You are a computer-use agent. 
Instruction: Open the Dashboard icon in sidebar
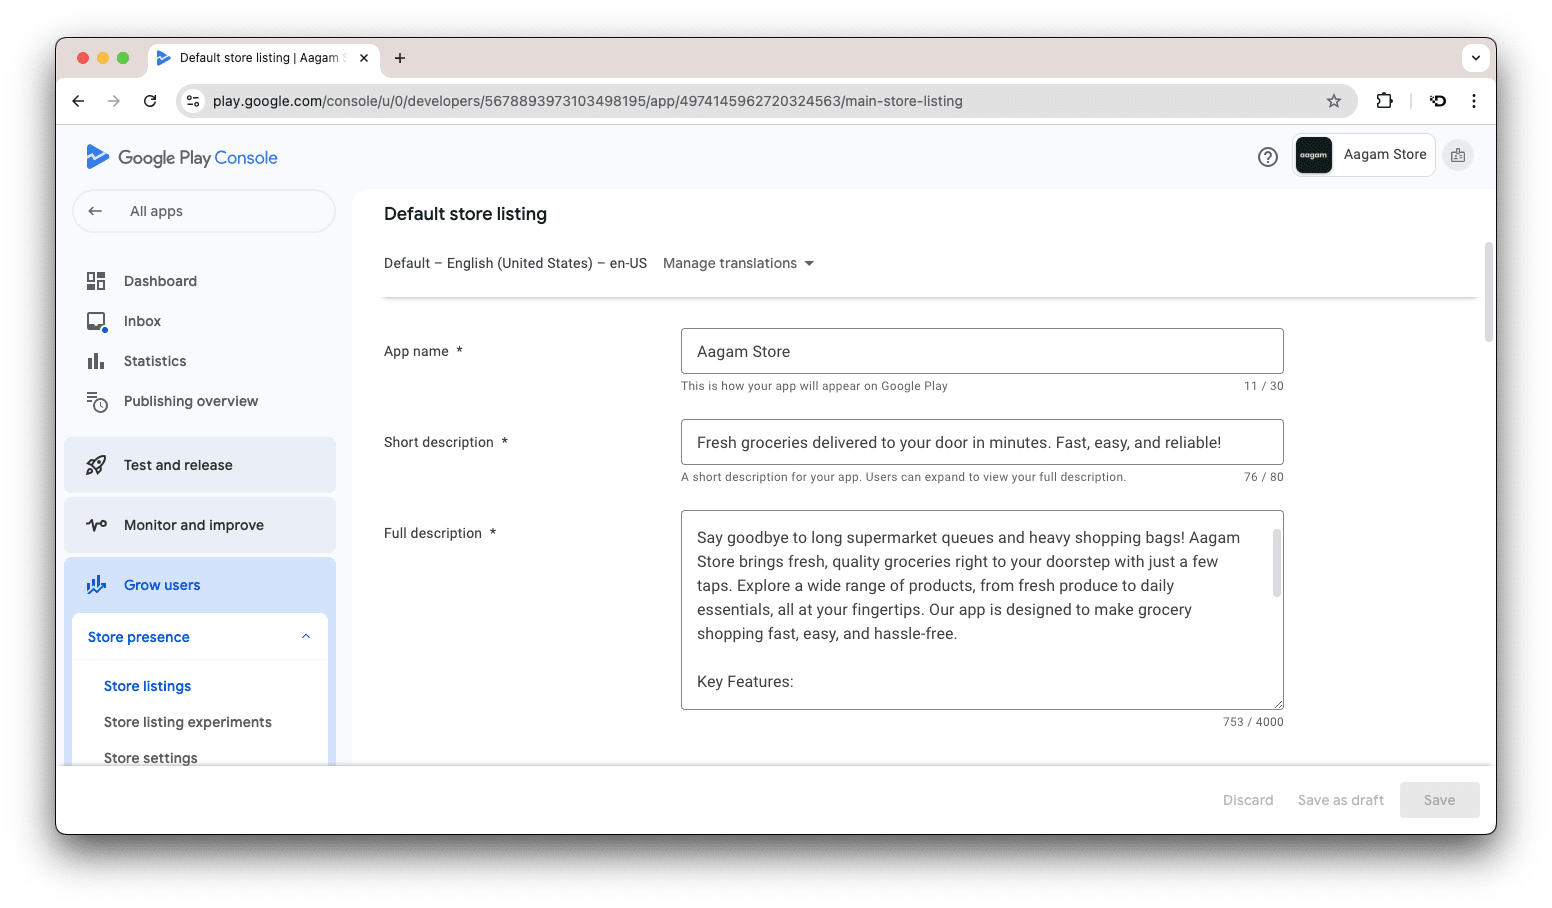(96, 281)
